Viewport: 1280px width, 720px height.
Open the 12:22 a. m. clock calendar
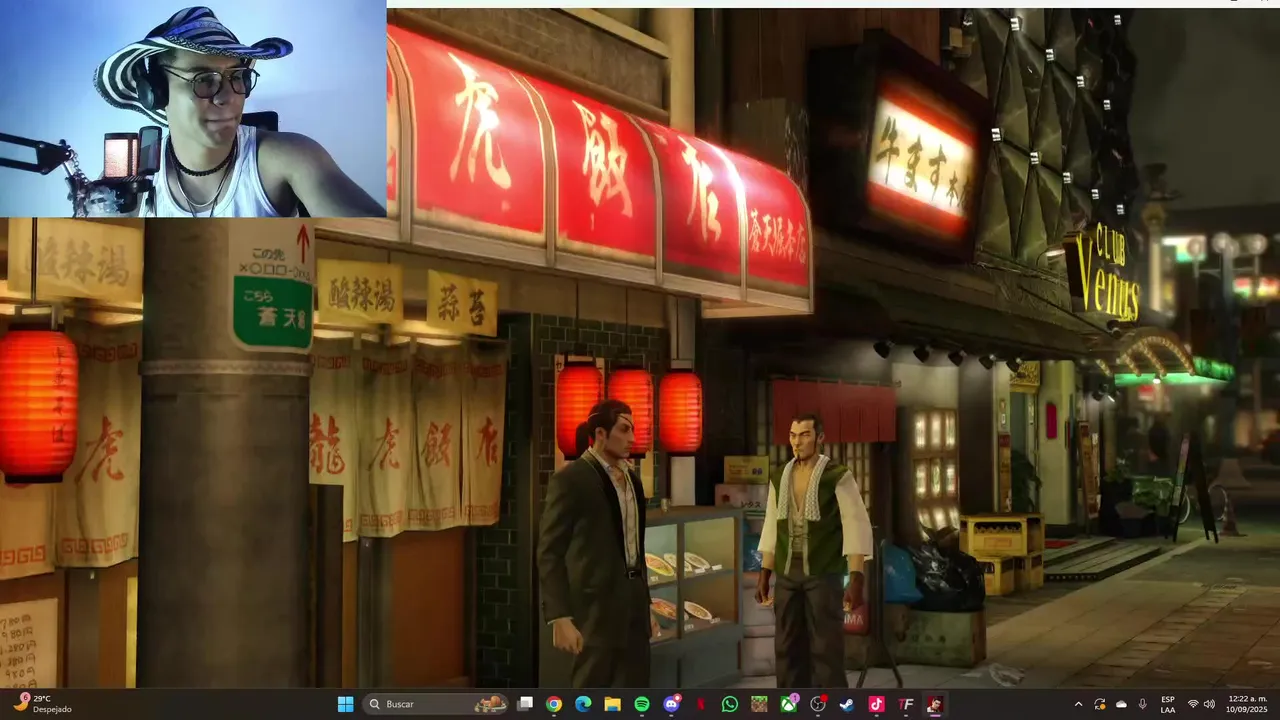(1248, 704)
